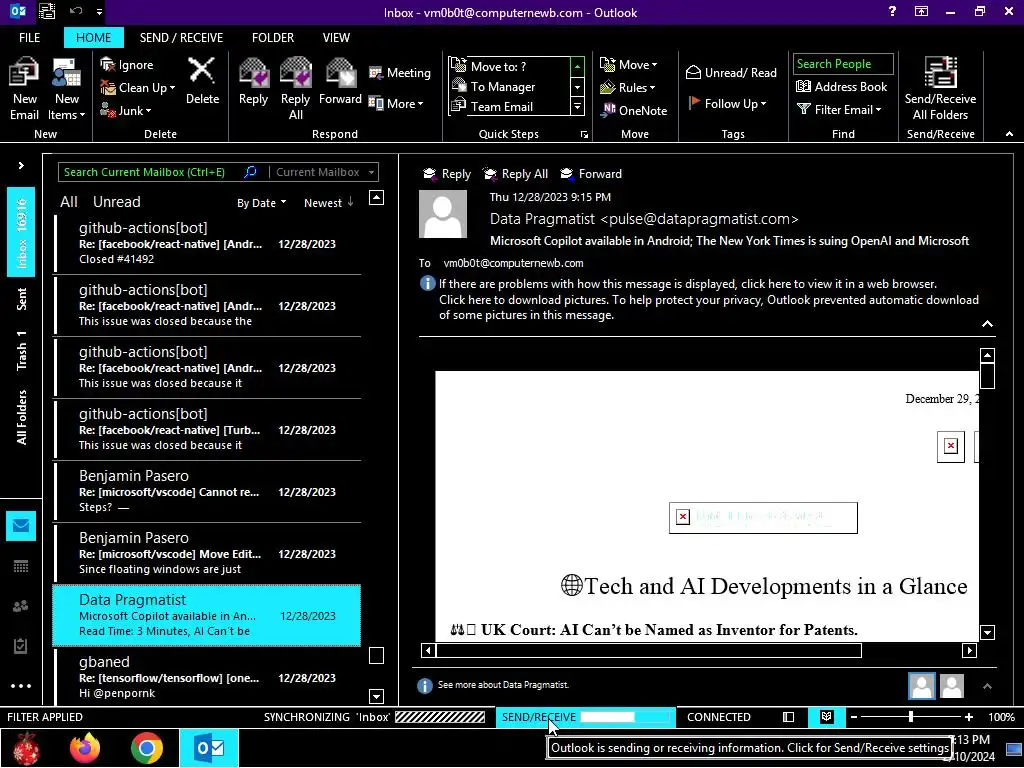Image resolution: width=1024 pixels, height=768 pixels.
Task: Collapse the ribbon with arrow
Action: pos(1009,134)
